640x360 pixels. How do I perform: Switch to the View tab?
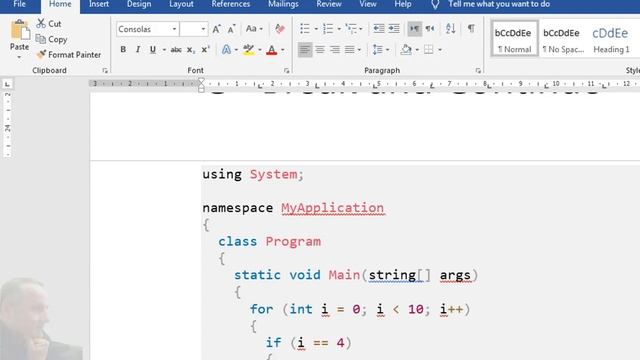368,4
